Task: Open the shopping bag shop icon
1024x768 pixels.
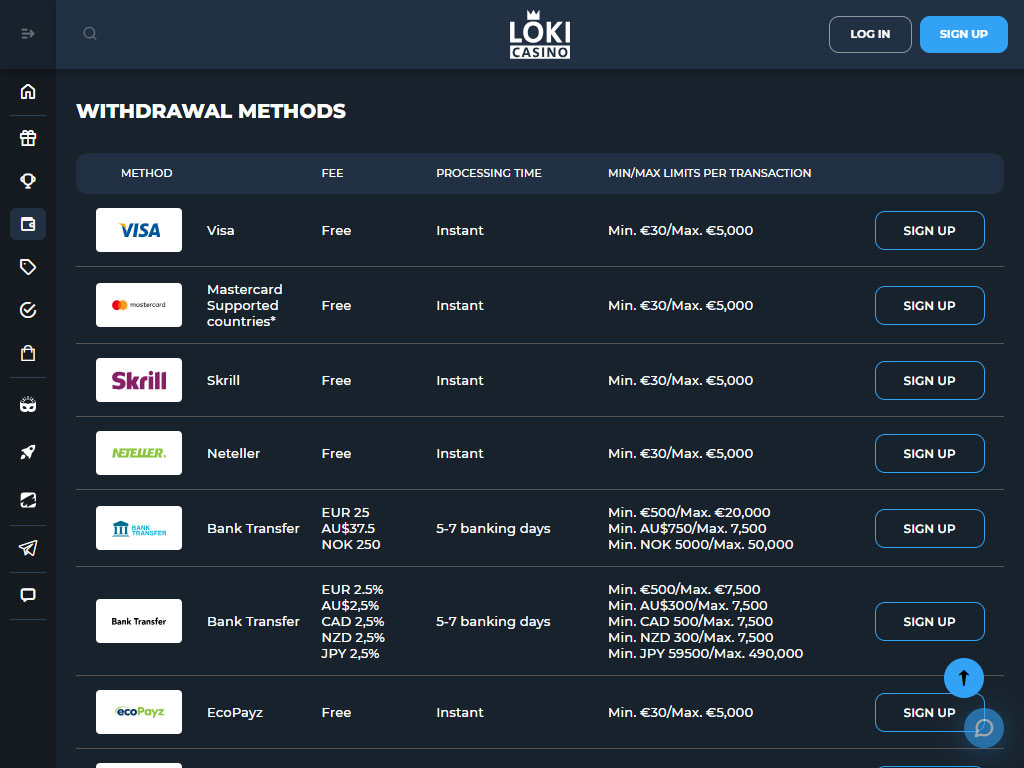Action: [x=28, y=353]
